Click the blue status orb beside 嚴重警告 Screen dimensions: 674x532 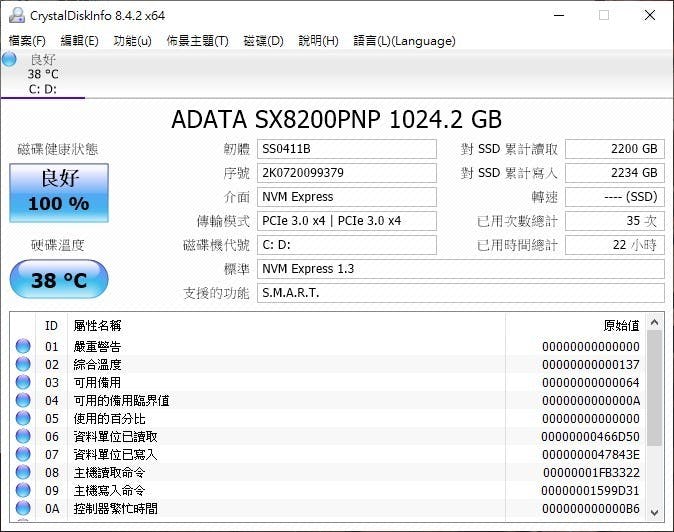pos(23,347)
